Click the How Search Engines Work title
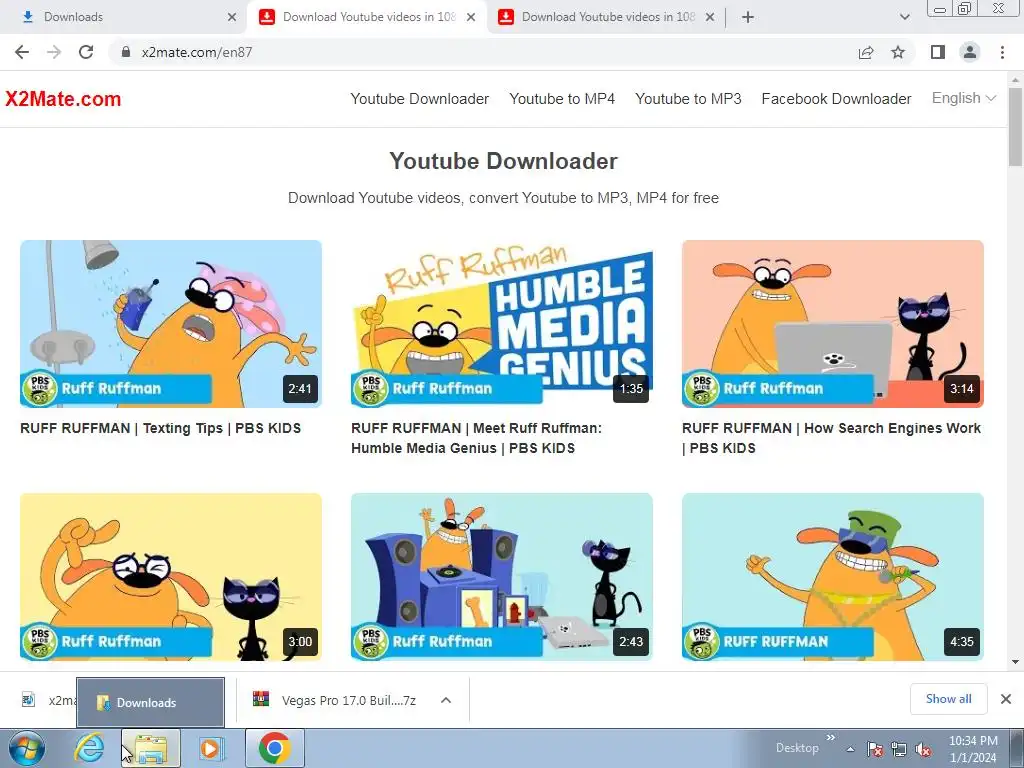 [x=831, y=438]
